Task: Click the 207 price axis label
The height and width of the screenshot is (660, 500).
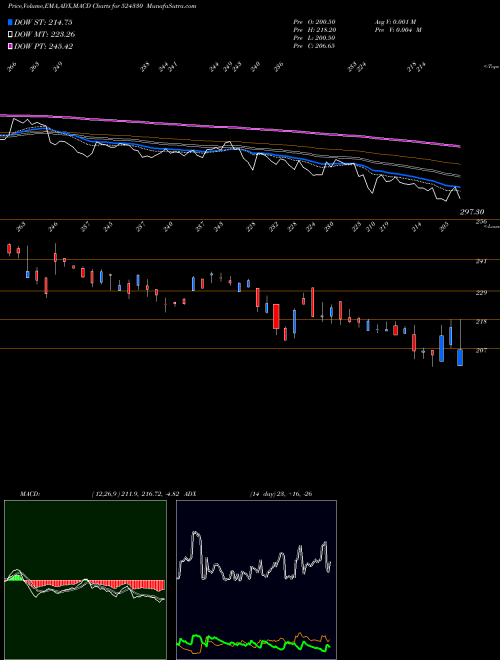Action: point(481,350)
